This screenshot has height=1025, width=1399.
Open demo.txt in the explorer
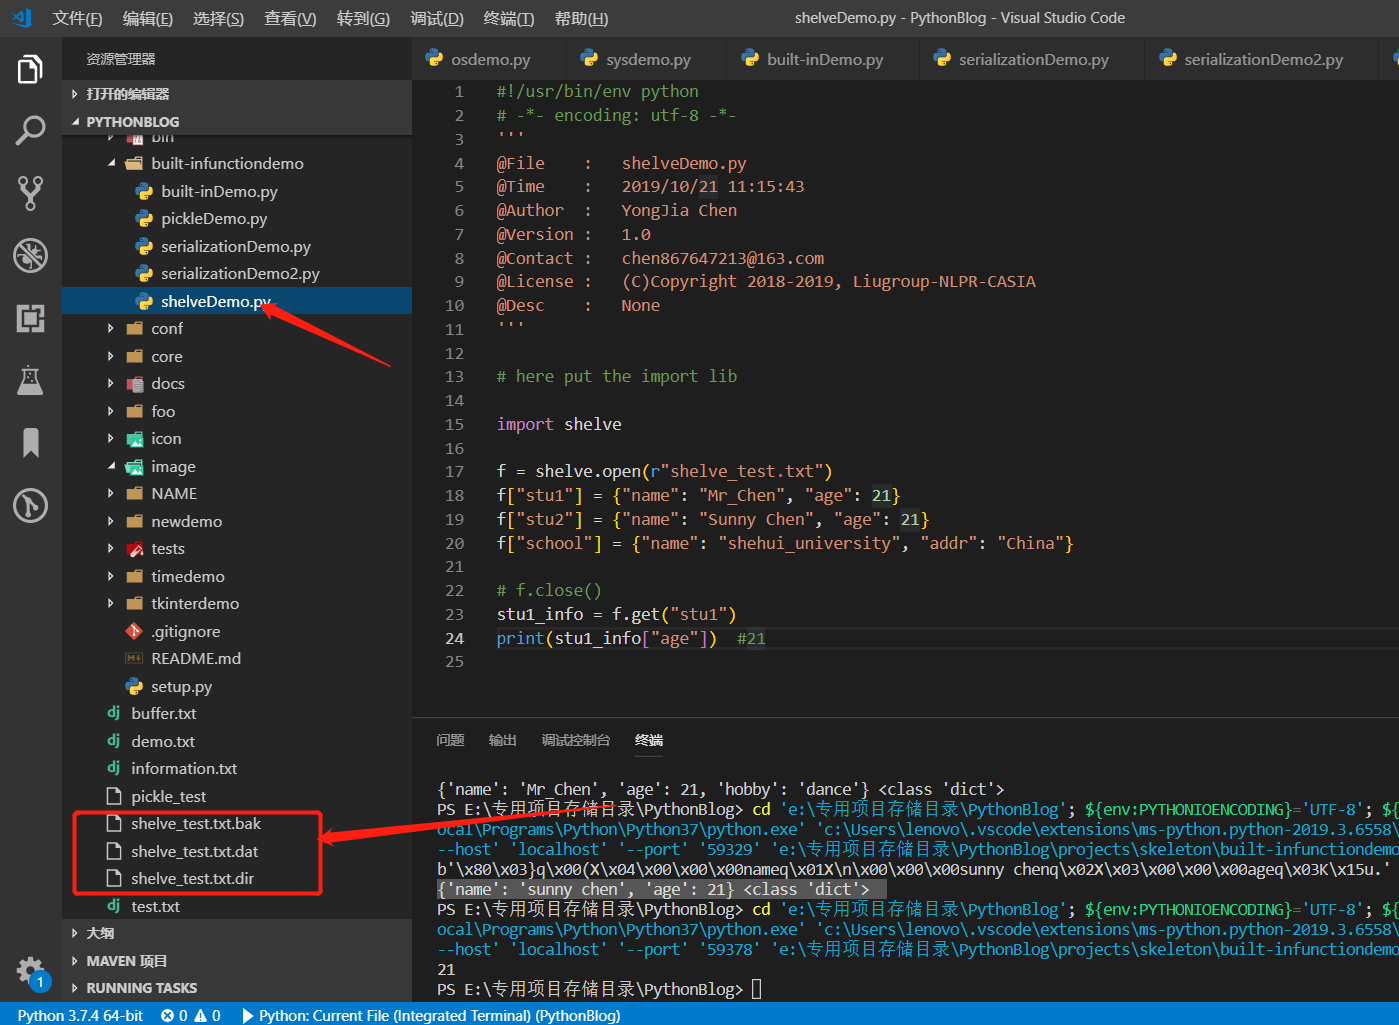tap(237, 741)
